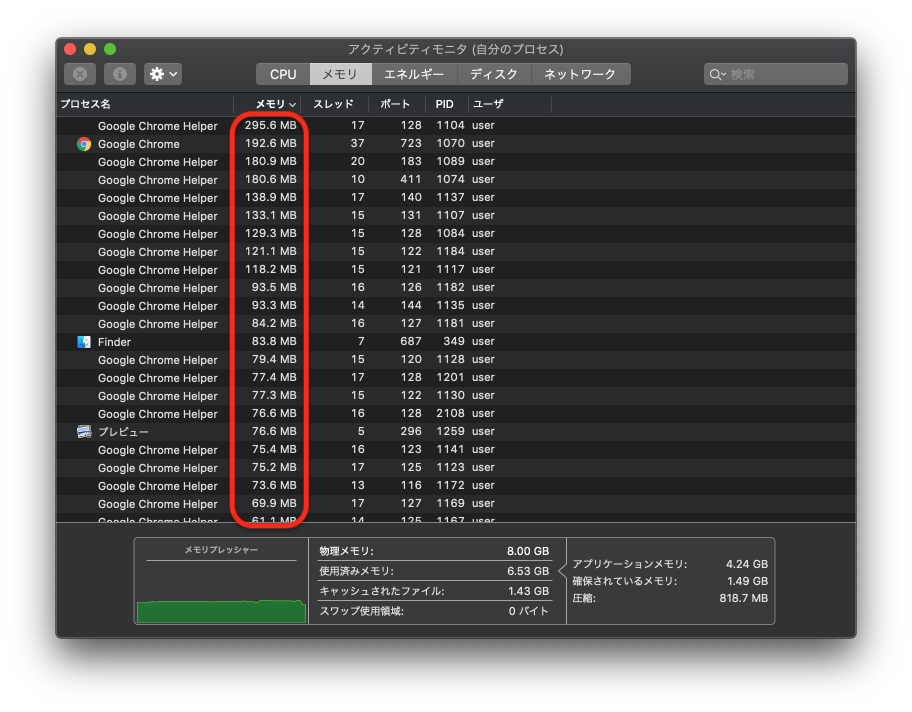
Task: Click the Finder icon in process list
Action: 84,341
